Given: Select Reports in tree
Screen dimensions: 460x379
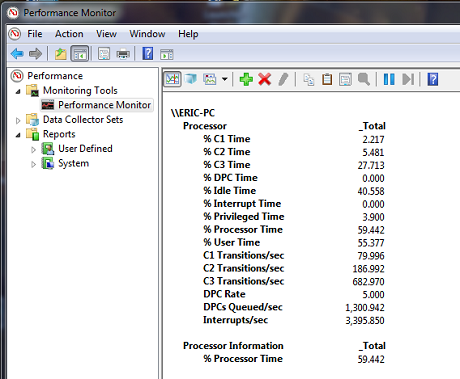Looking at the screenshot, I should tap(59, 134).
